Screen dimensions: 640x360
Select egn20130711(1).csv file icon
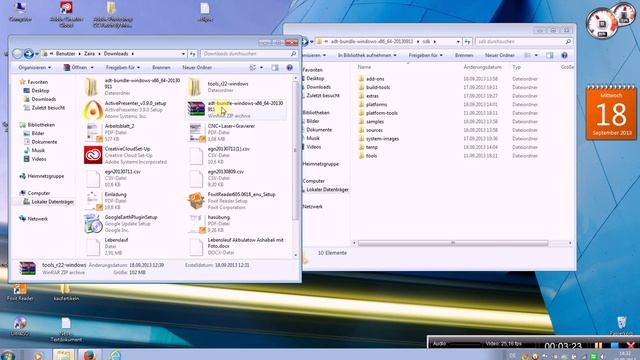[196, 155]
